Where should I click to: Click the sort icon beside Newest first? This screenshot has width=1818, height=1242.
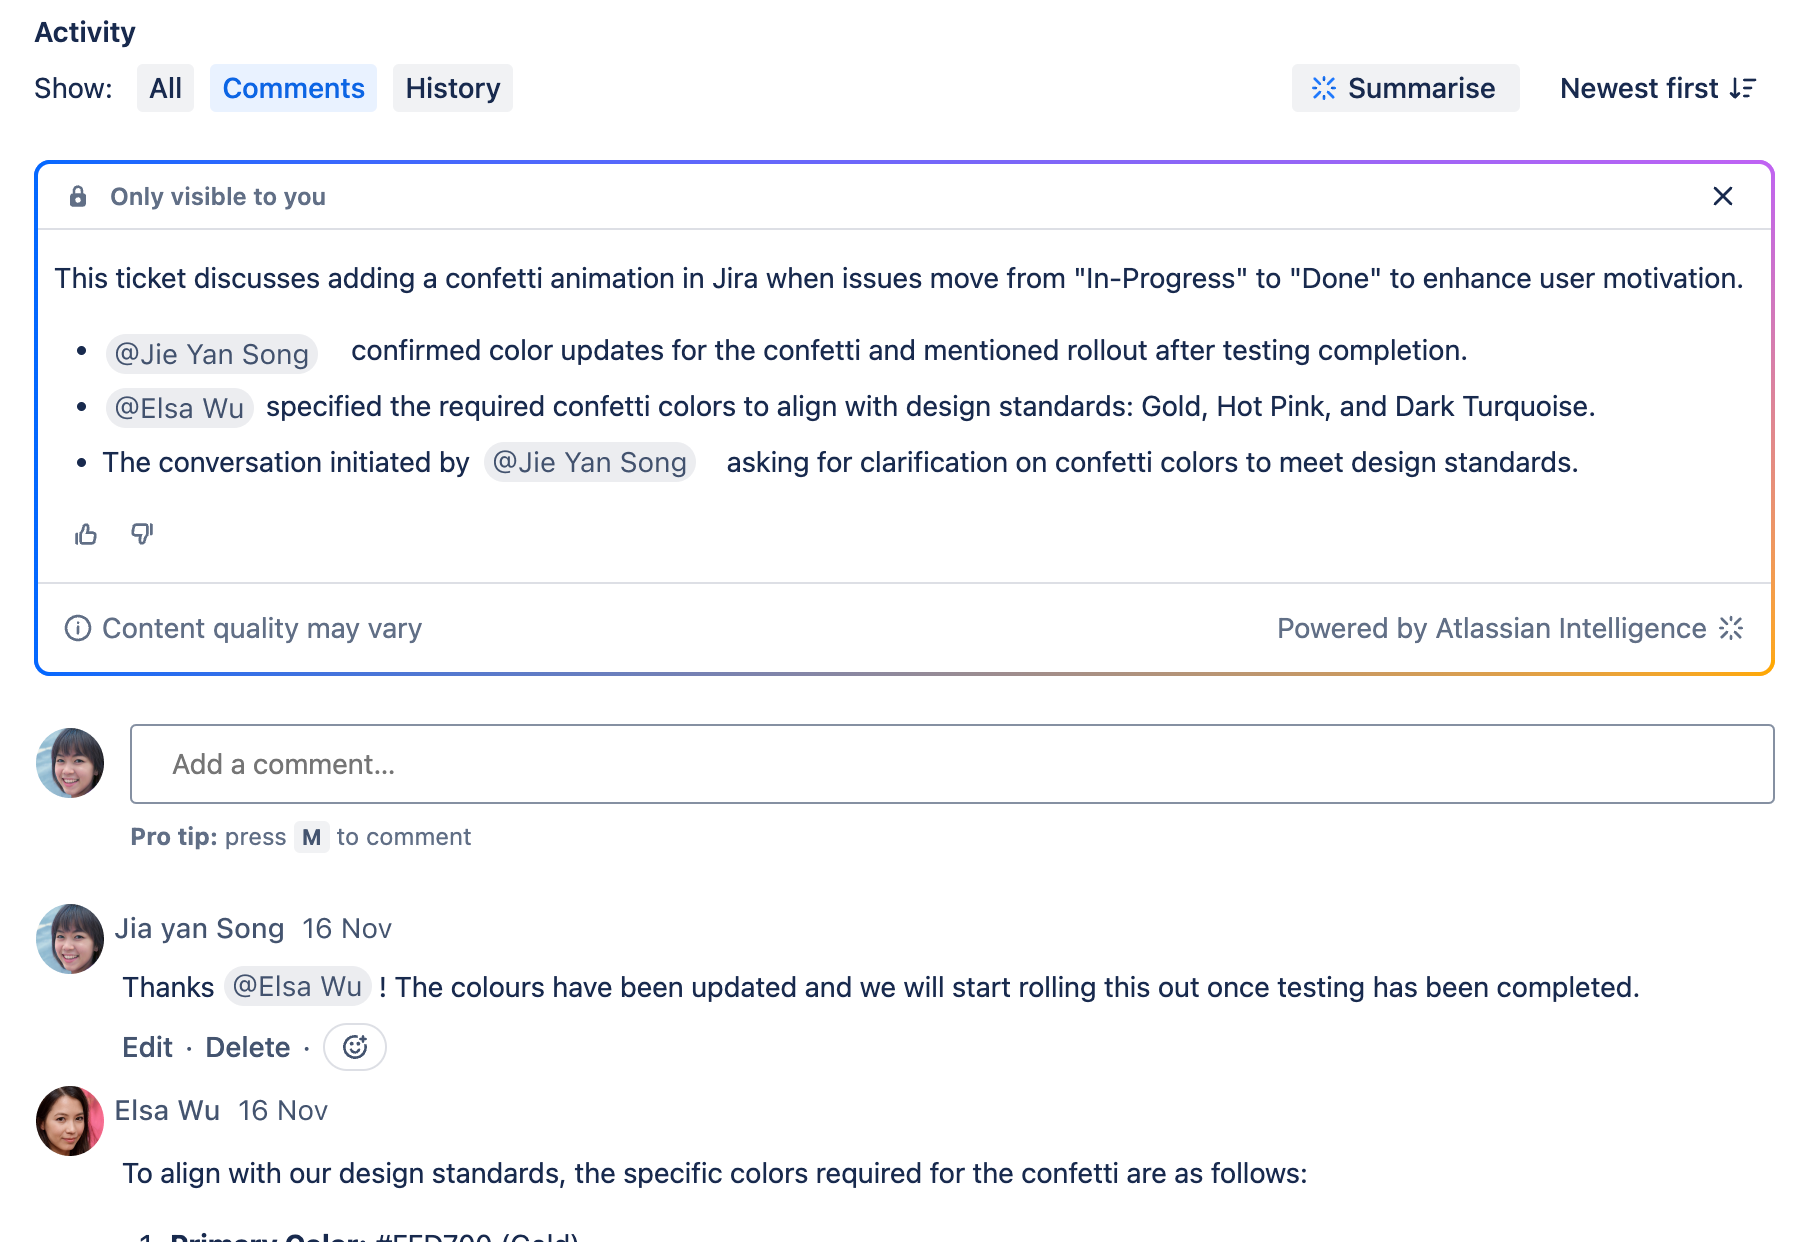click(1741, 88)
